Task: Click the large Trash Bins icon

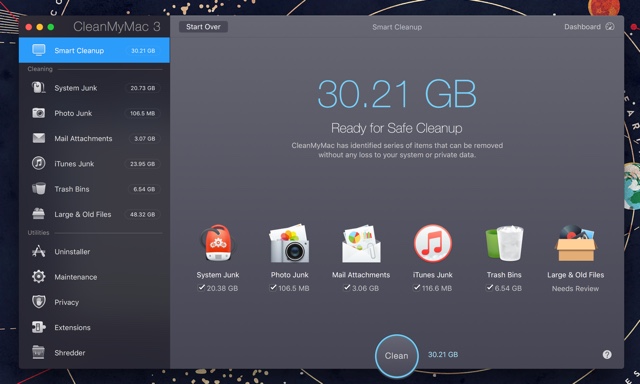Action: [x=504, y=243]
